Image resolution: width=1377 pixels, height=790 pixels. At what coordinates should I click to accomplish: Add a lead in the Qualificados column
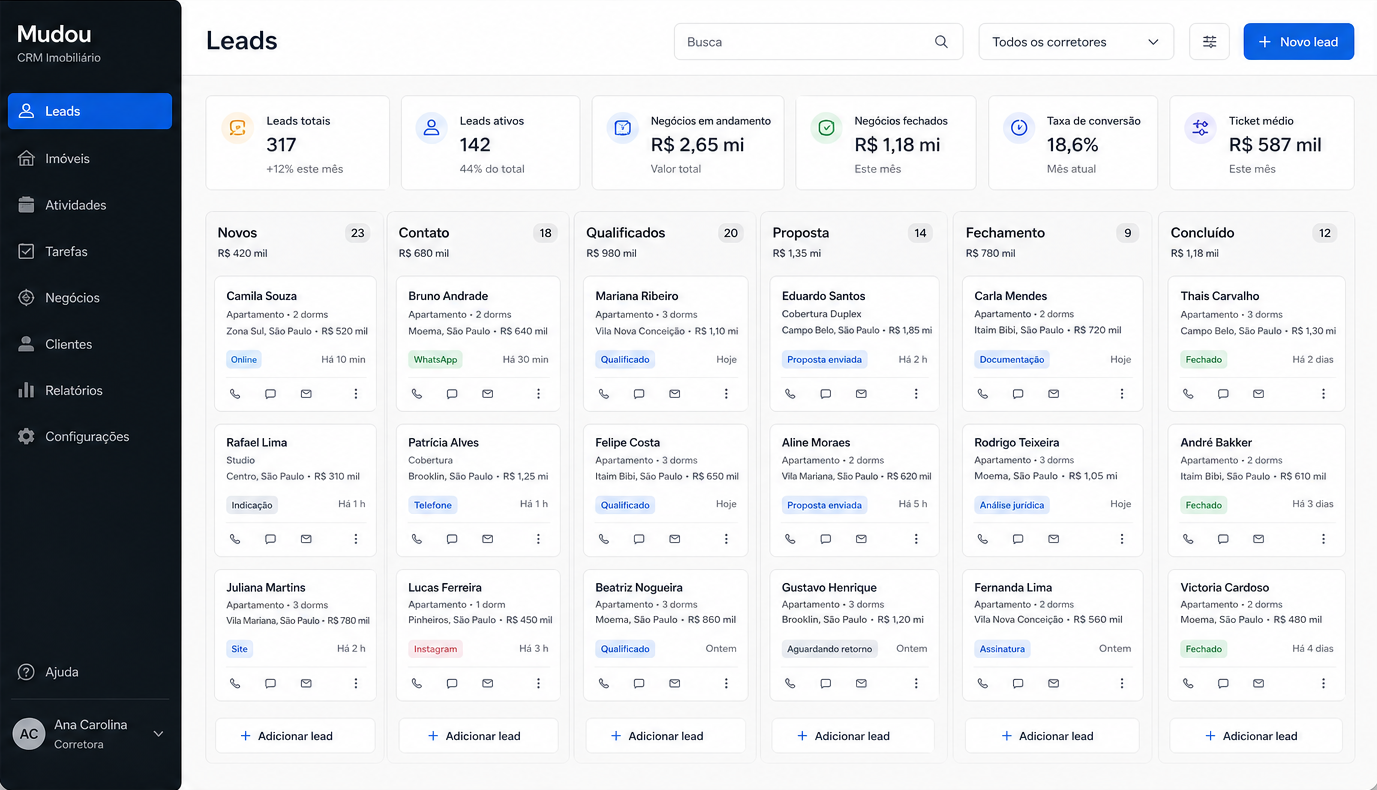(x=666, y=736)
